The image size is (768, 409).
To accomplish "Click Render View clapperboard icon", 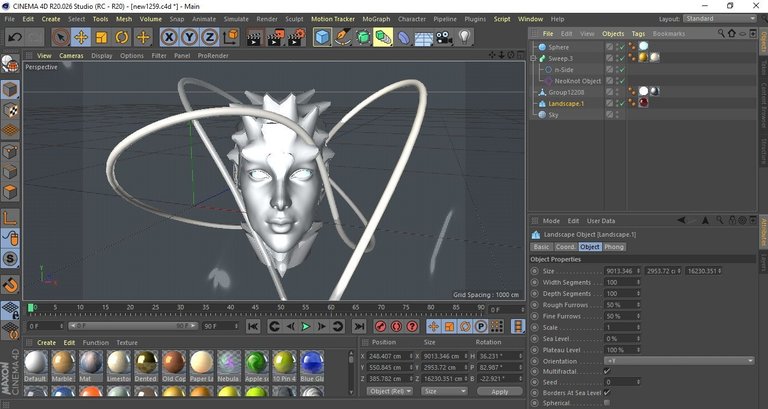I will 254,37.
